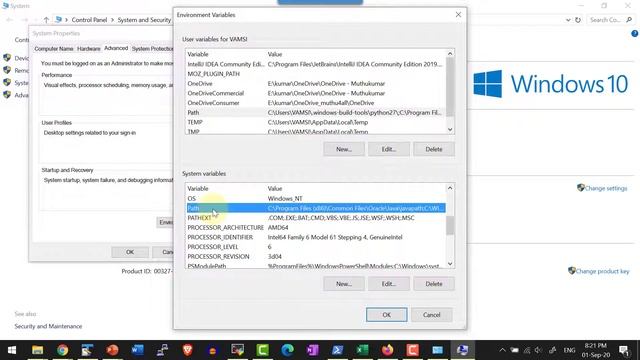This screenshot has width=640, height=360.
Task: Click the system variables scrollbar thumb
Action: pos(450,225)
